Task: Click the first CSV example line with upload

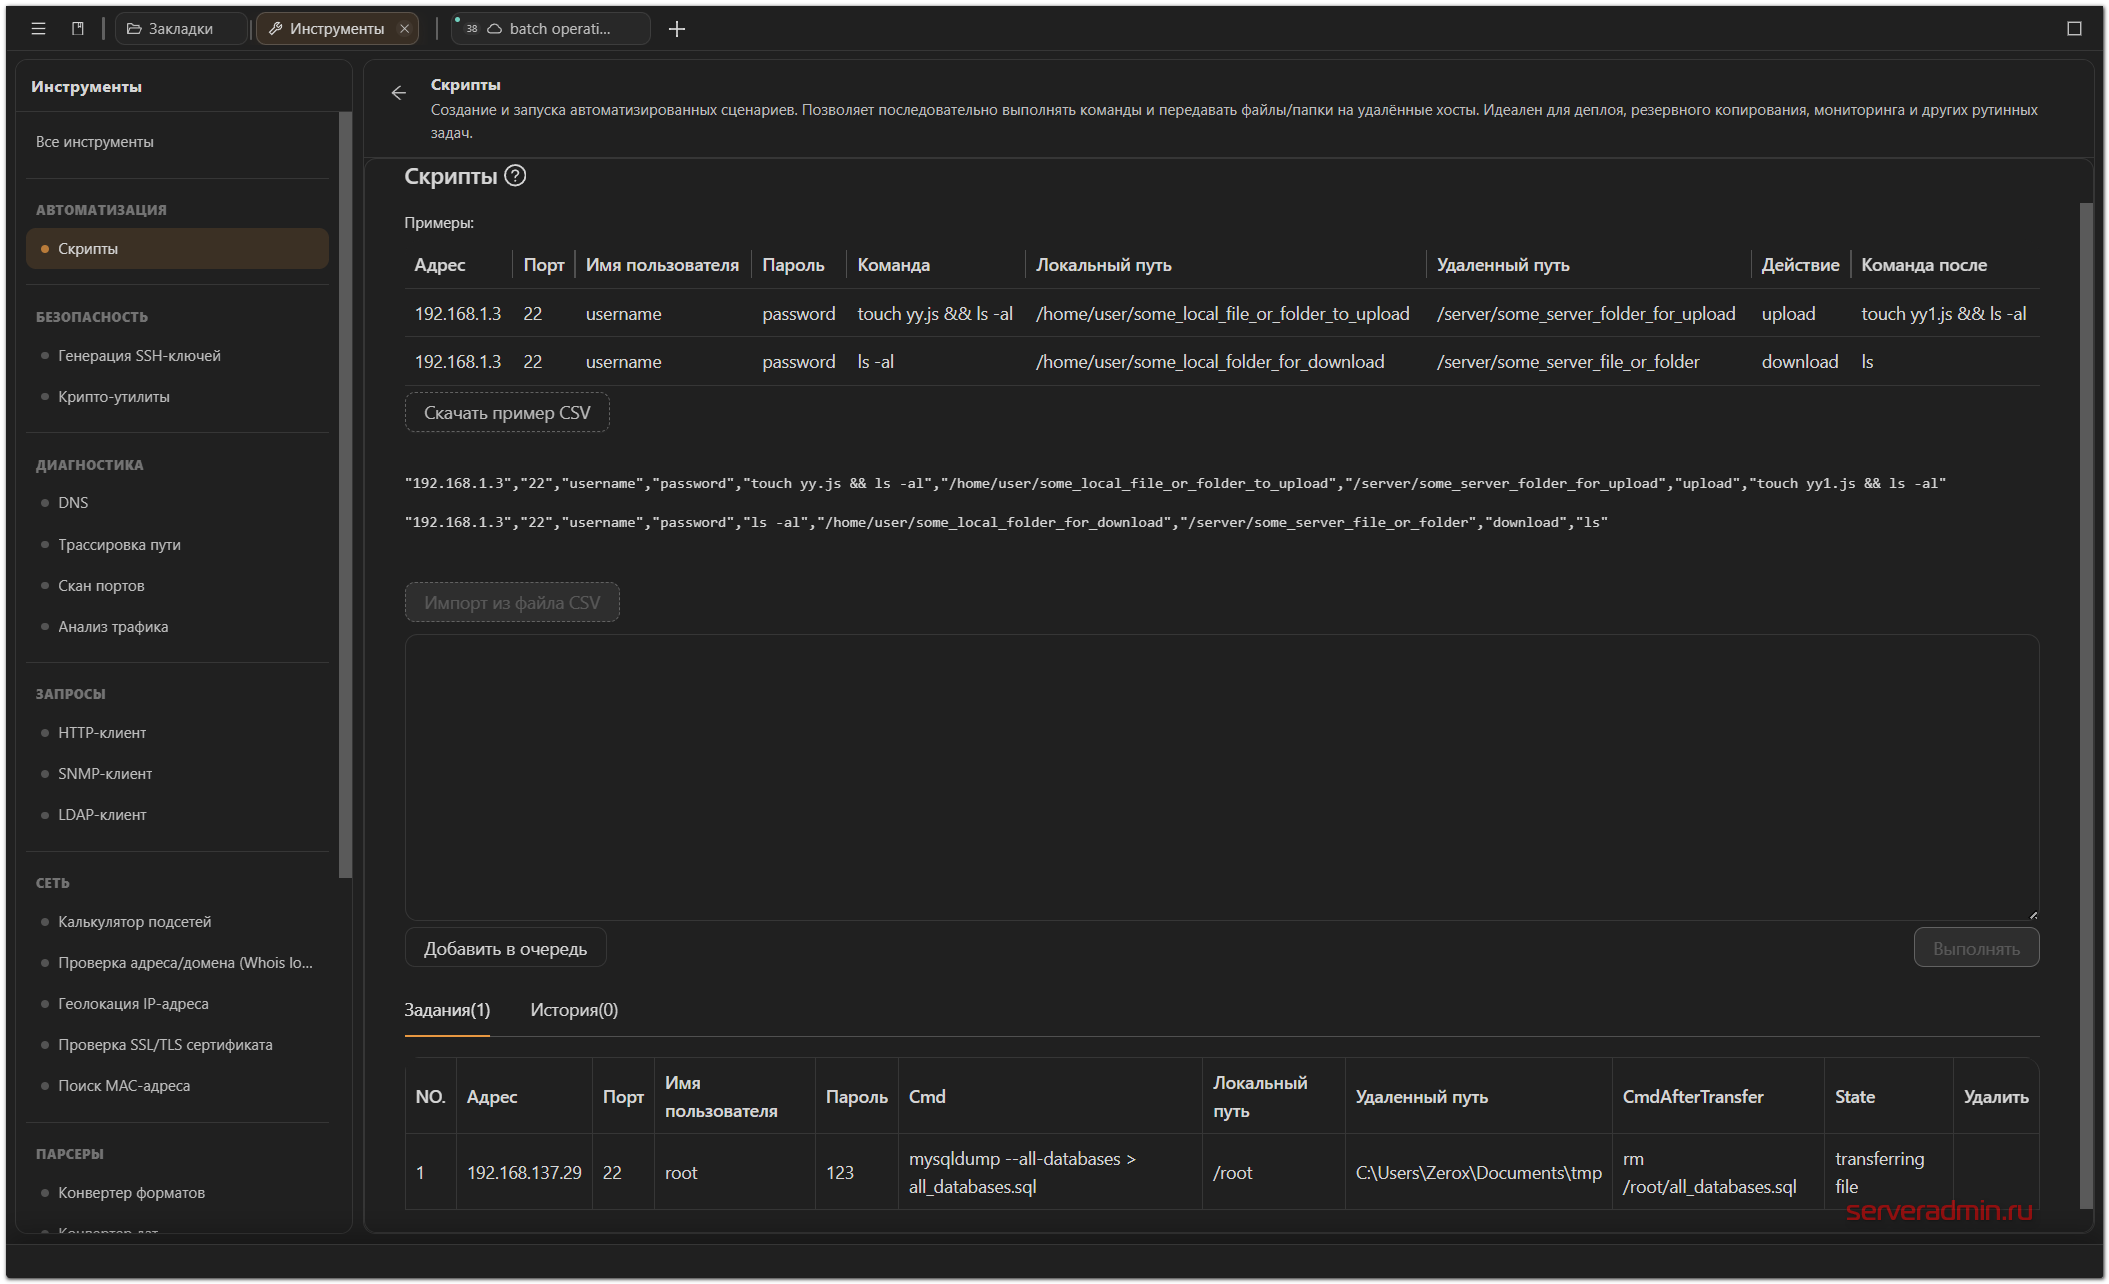Action: 1175,484
